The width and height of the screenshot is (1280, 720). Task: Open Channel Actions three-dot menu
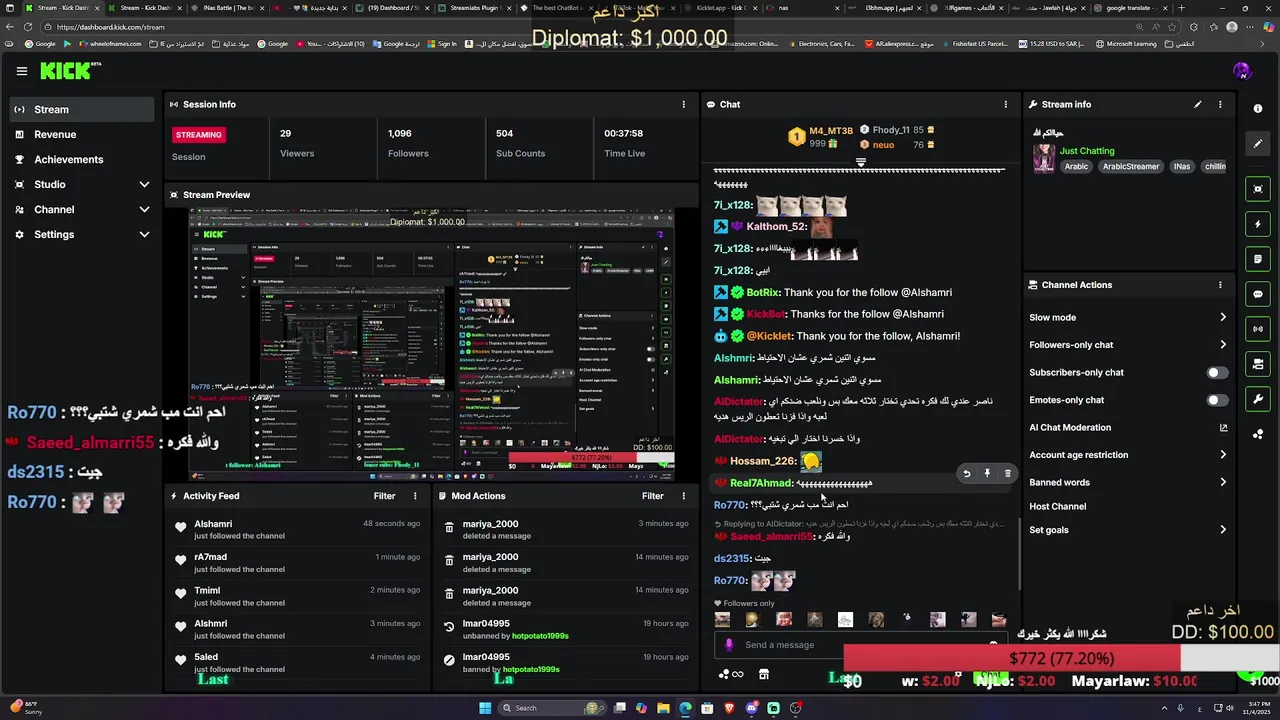coord(1220,285)
